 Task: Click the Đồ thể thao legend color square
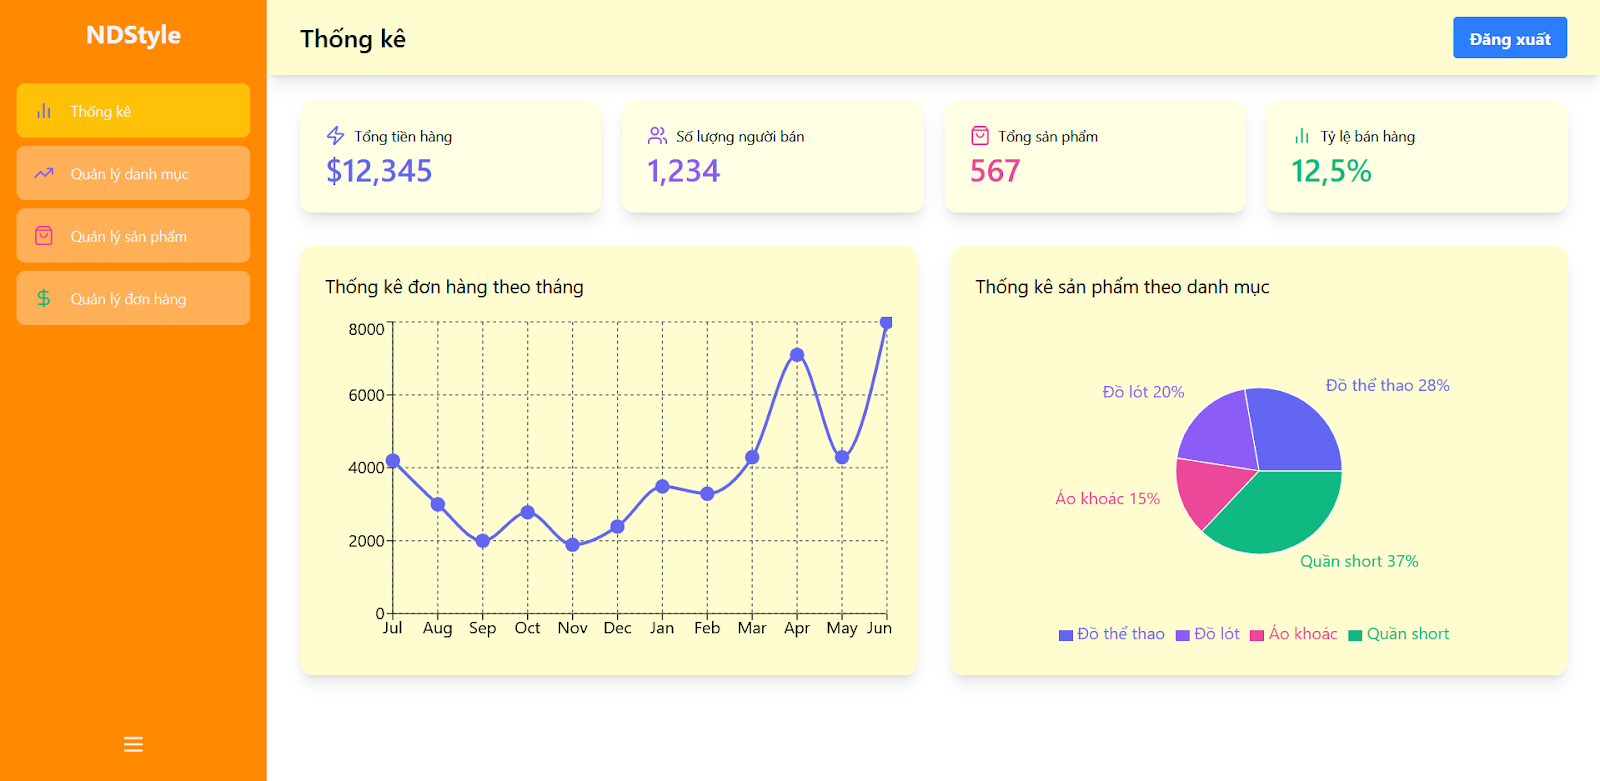pos(1066,635)
